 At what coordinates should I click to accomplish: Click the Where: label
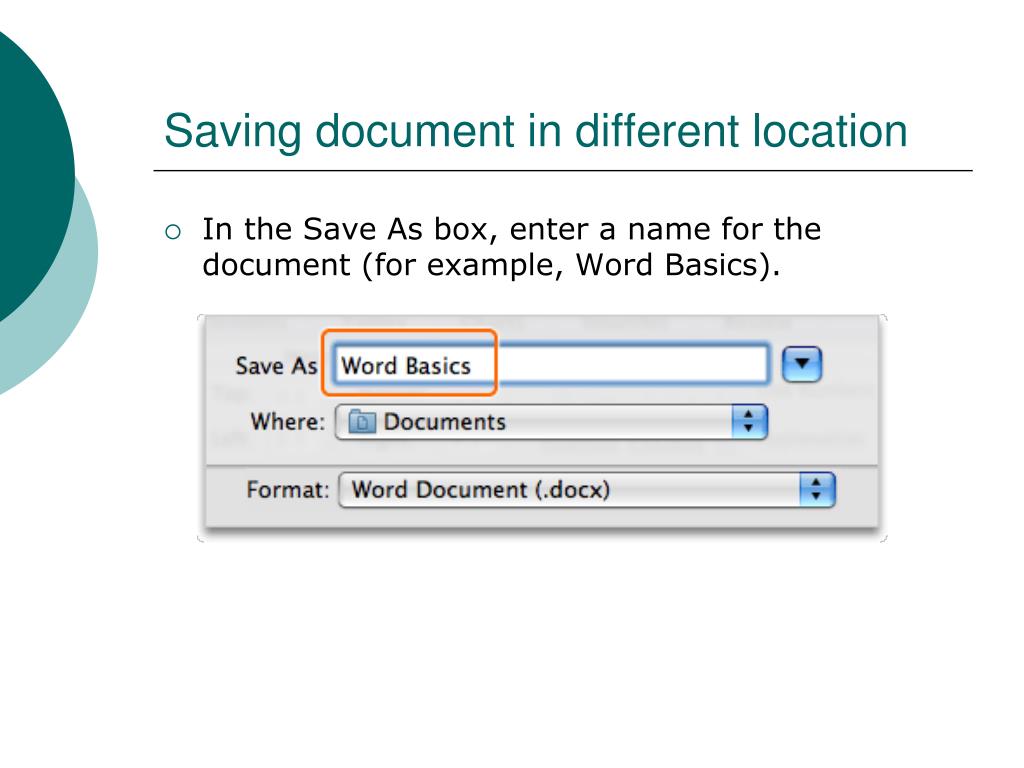[x=287, y=422]
